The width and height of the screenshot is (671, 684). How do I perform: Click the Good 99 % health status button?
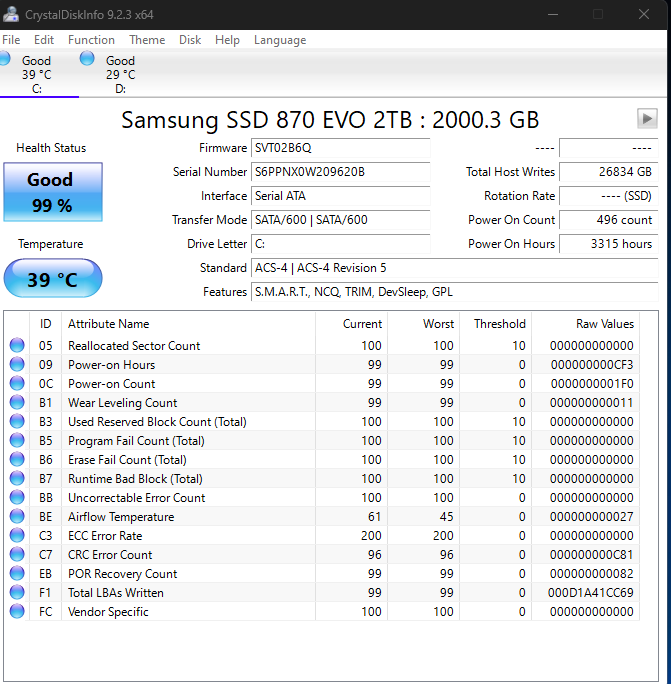53,192
